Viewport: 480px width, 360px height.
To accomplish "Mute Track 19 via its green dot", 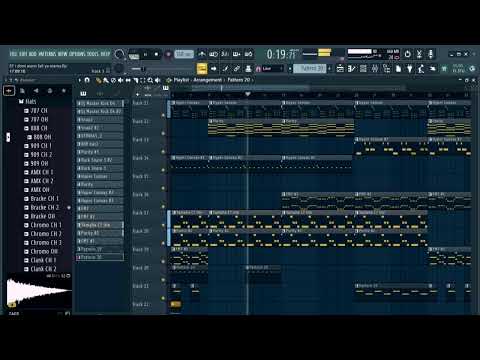I will (163, 262).
